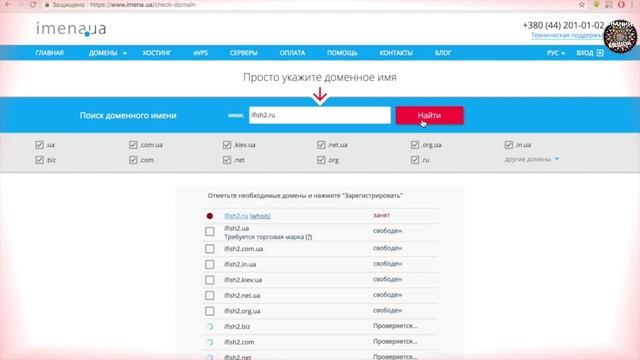The image size is (640, 360).
Task: Click the domain name search input field
Action: (x=320, y=115)
